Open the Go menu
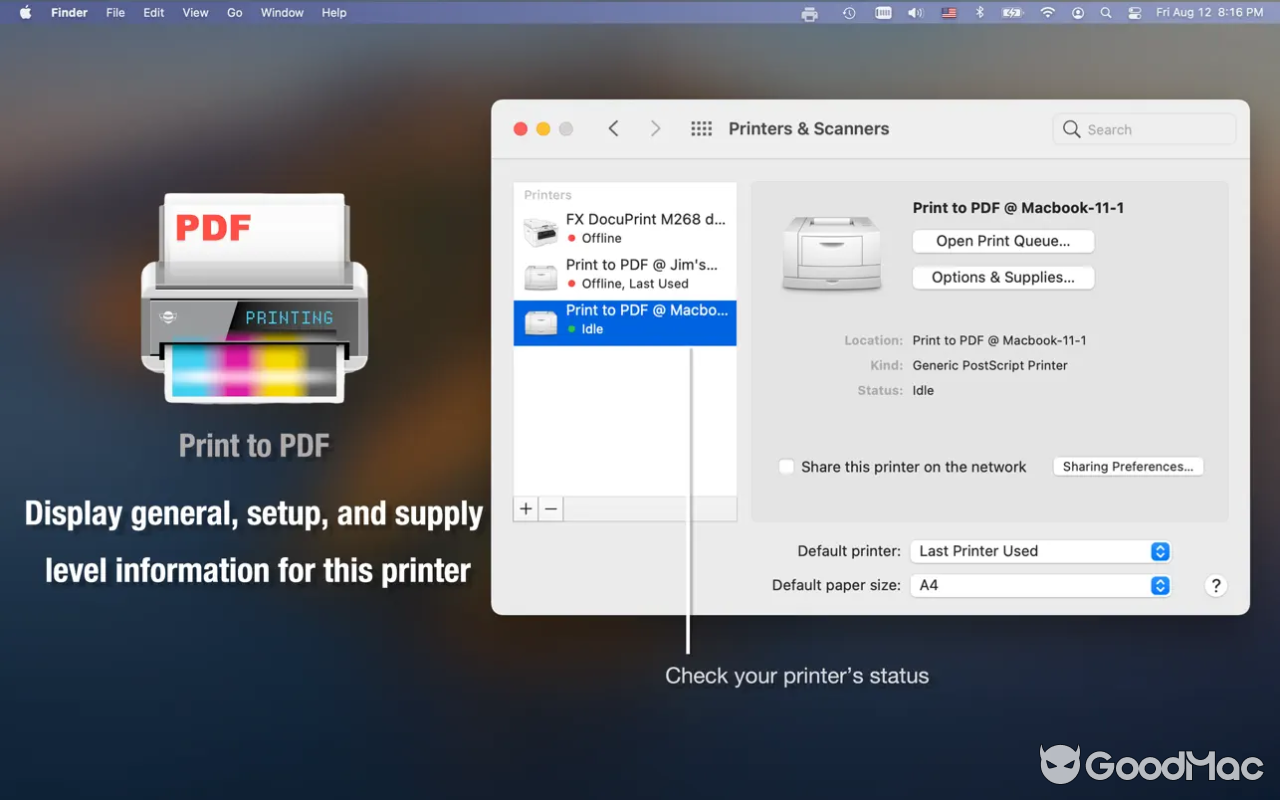Screen dimensions: 1280x800 pyautogui.click(x=234, y=12)
